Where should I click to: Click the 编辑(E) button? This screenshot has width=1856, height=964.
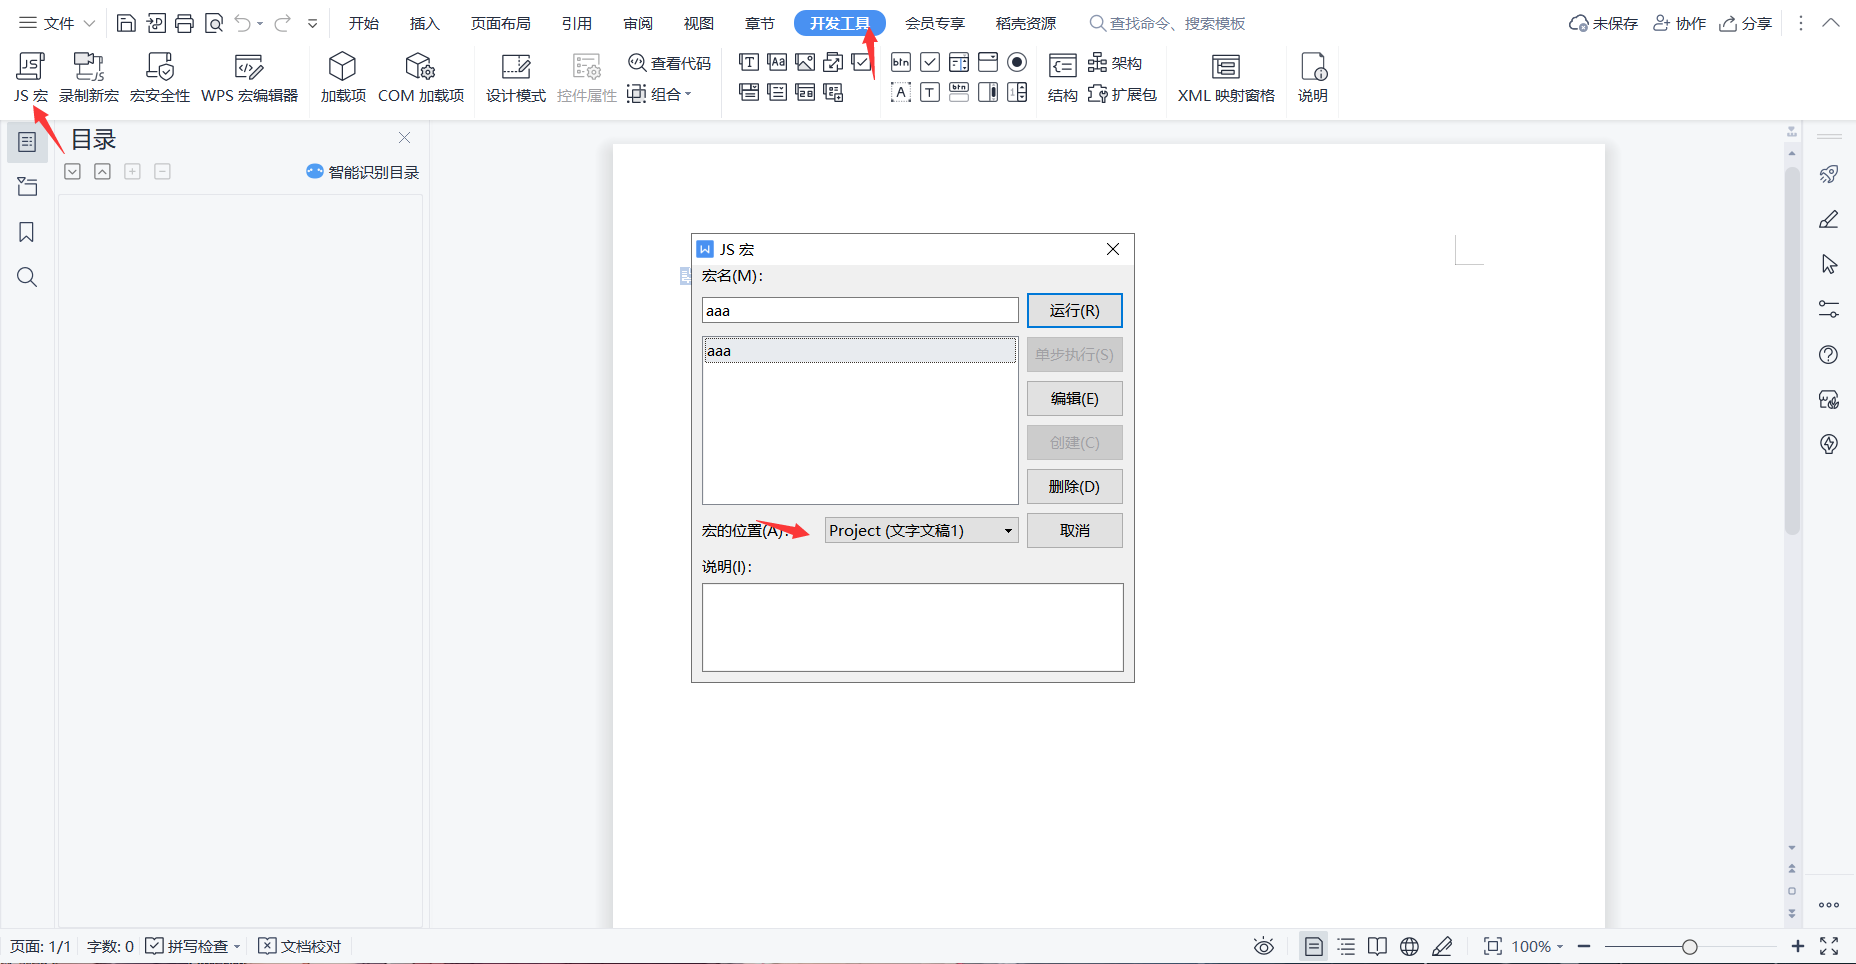(1075, 398)
